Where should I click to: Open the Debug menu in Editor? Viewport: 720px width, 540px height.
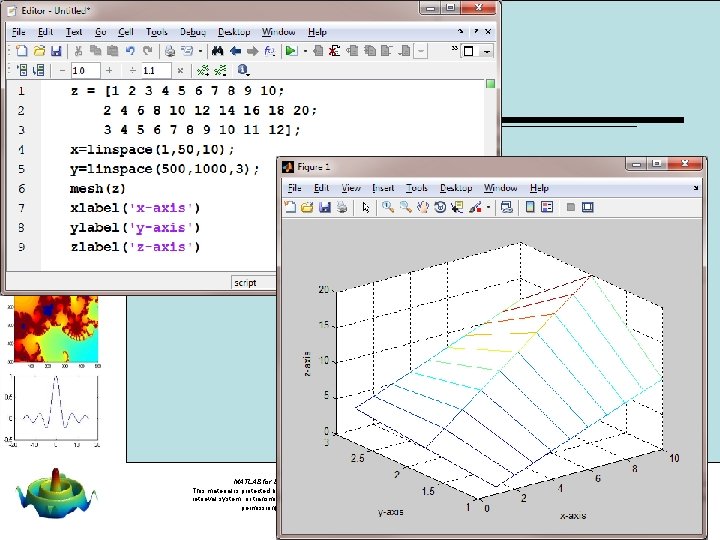pyautogui.click(x=193, y=32)
